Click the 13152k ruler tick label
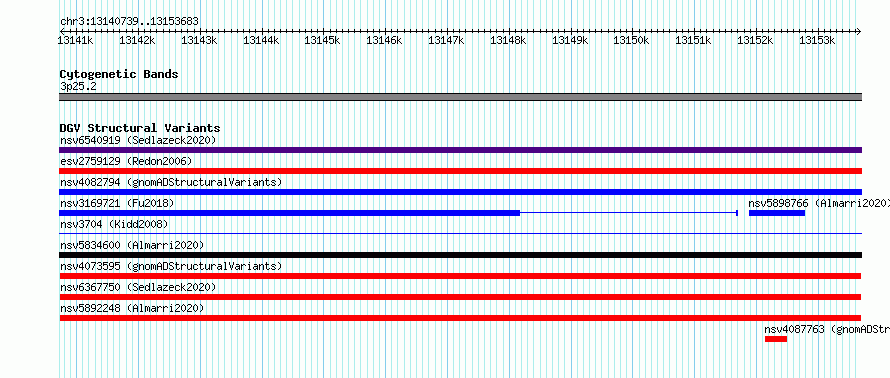890x378 pixels. point(754,40)
